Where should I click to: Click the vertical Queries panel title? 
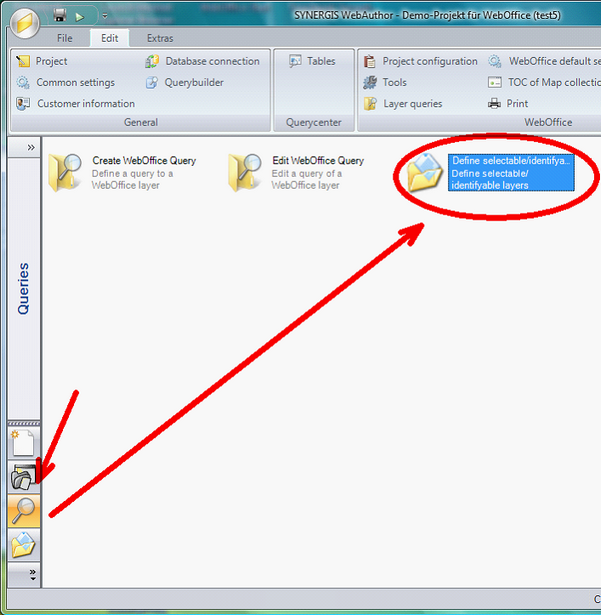[x=24, y=288]
